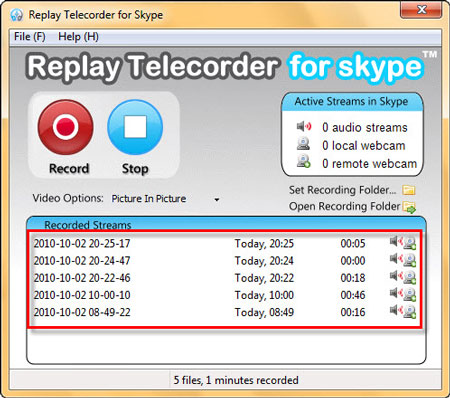Click the audio icon on the 20-24-47 row
This screenshot has height=398, width=450.
coord(396,258)
